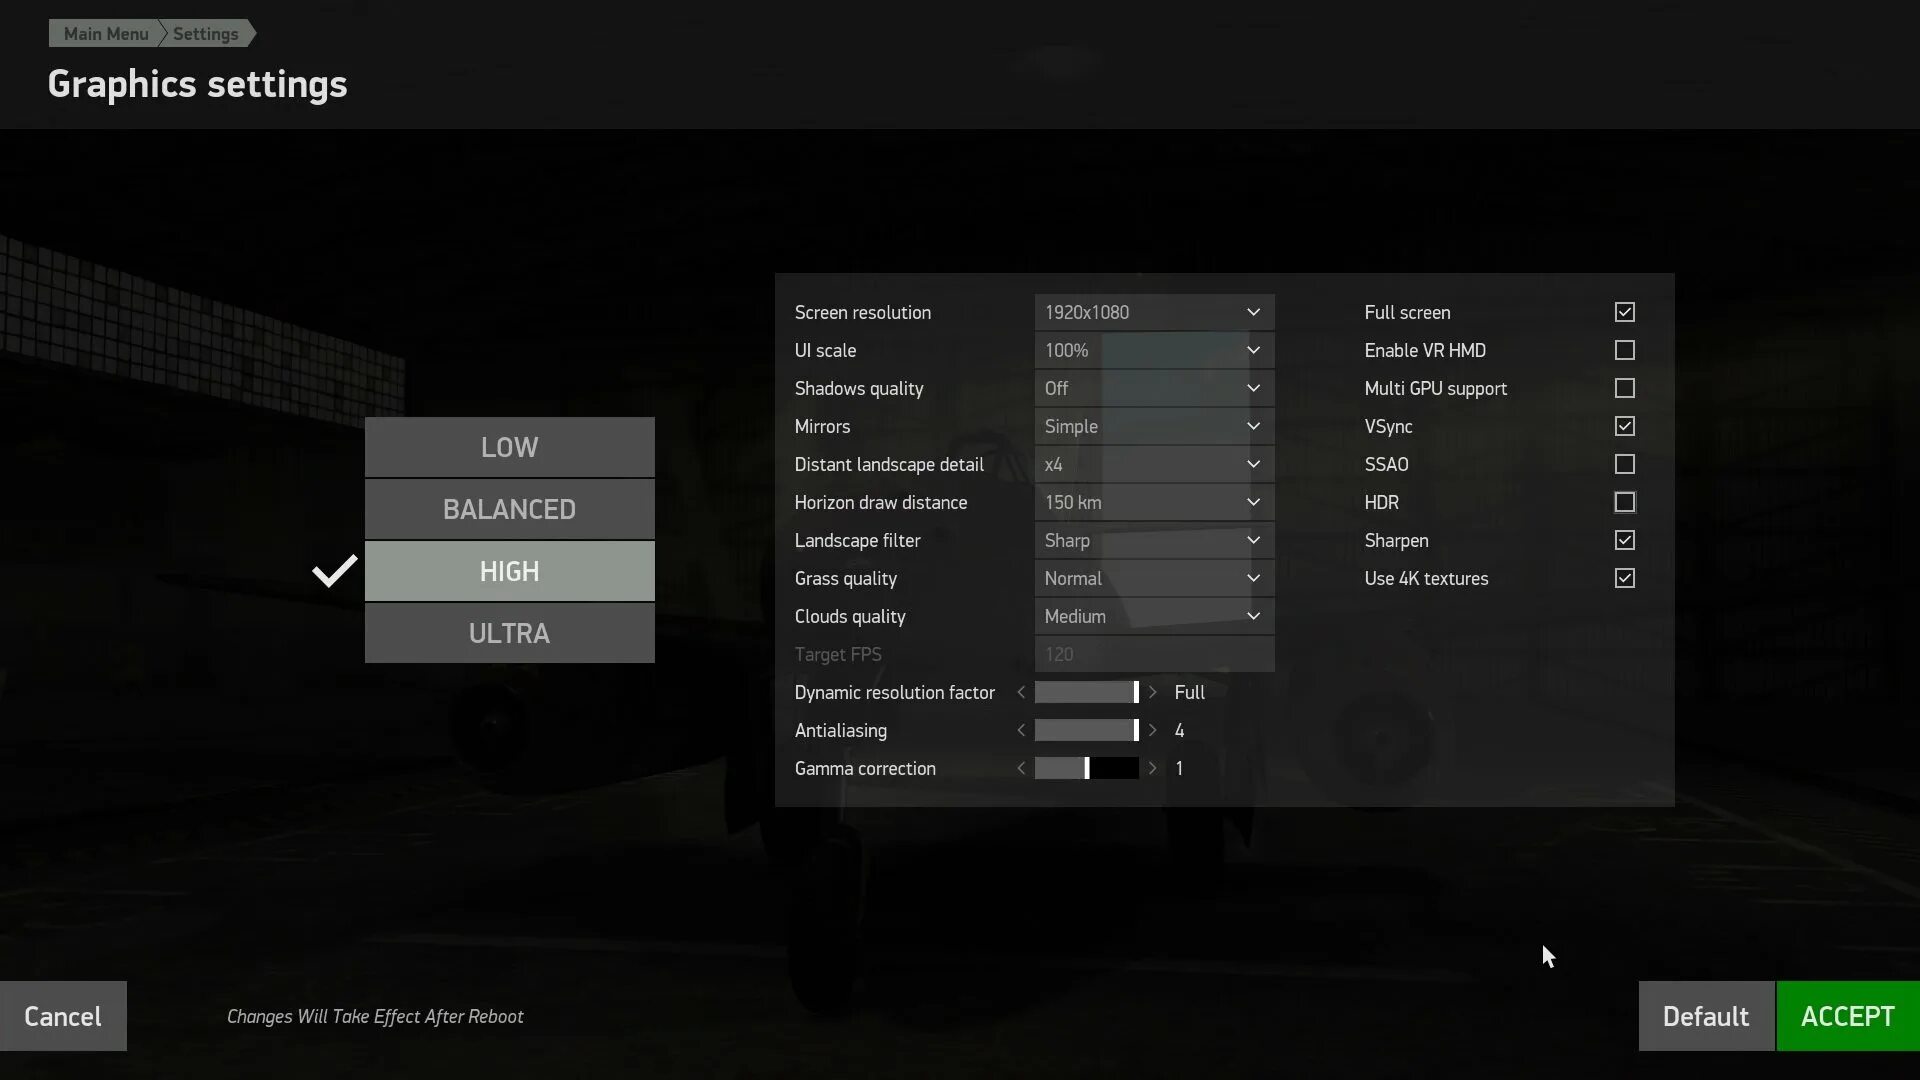Select BALANCED graphics preset

point(509,508)
